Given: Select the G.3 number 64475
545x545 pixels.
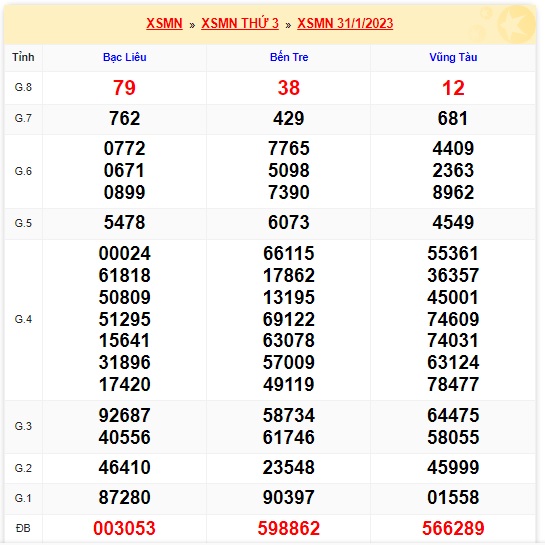Looking at the screenshot, I should (x=453, y=415).
